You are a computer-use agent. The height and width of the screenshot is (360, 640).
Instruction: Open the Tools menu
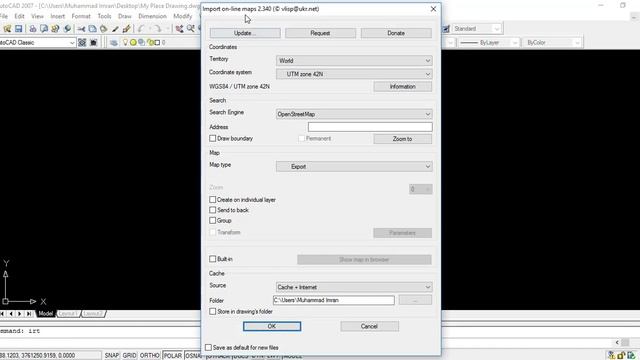pyautogui.click(x=104, y=16)
